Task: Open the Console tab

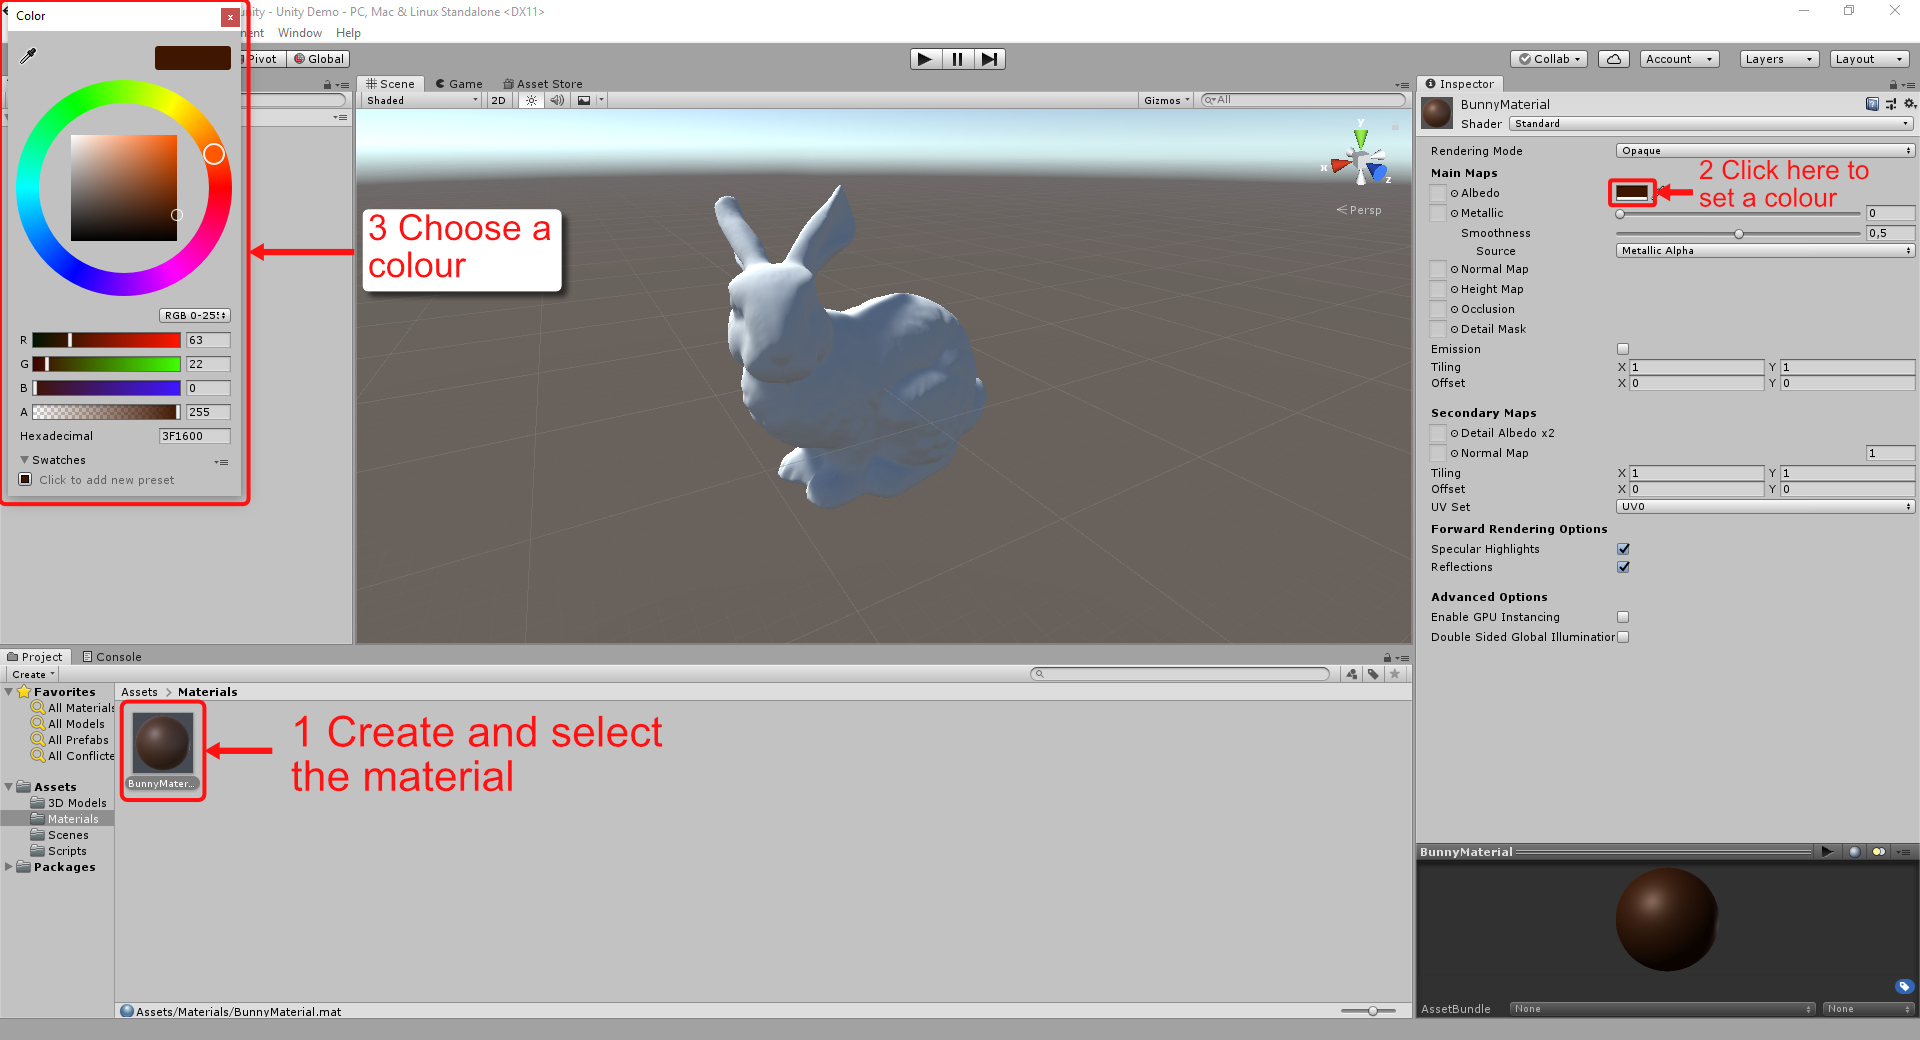Action: 112,657
